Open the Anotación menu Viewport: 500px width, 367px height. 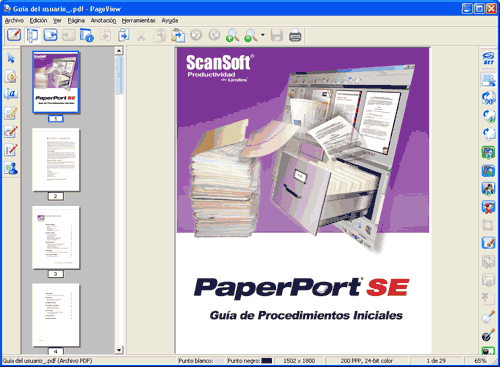click(x=103, y=21)
